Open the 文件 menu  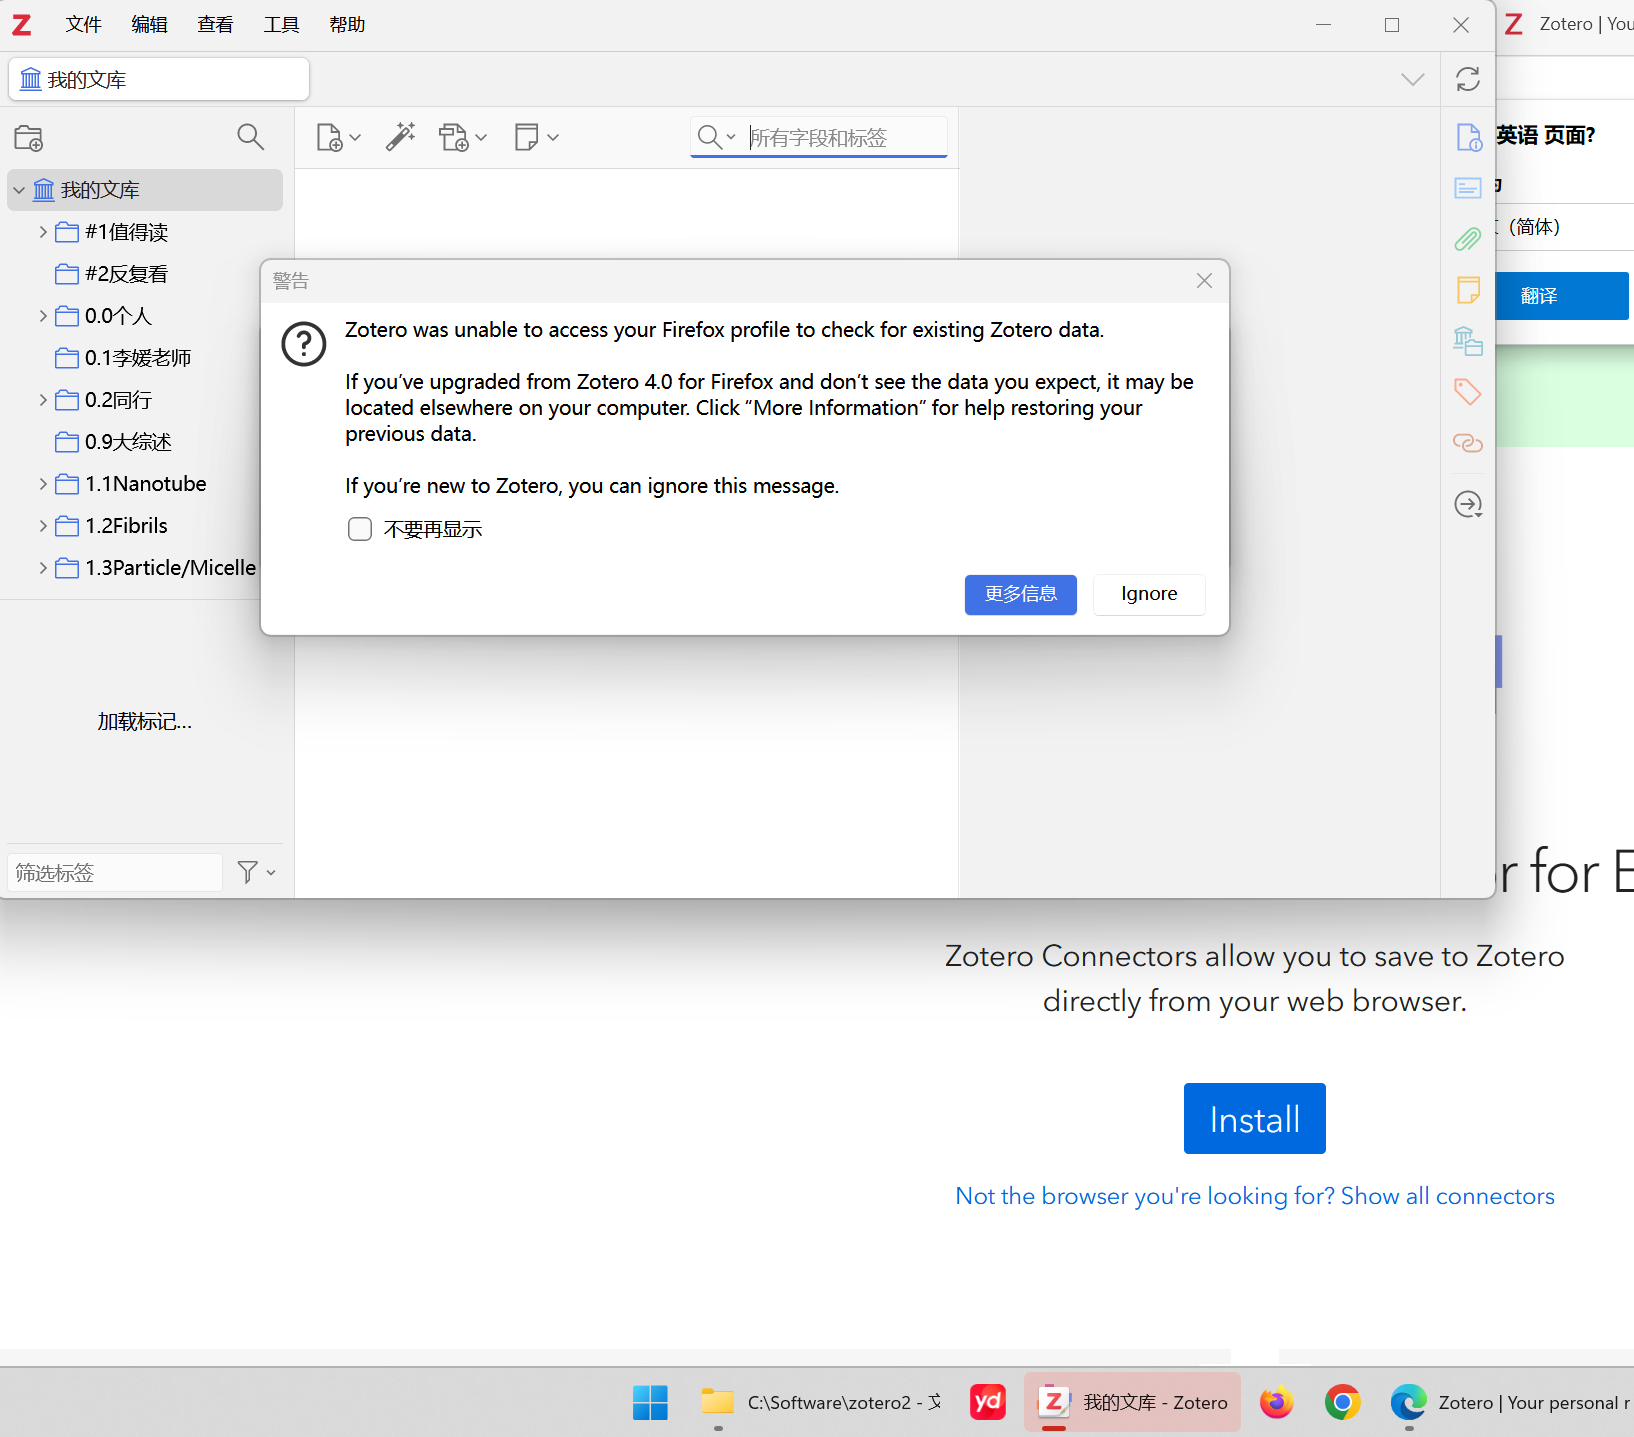[83, 24]
